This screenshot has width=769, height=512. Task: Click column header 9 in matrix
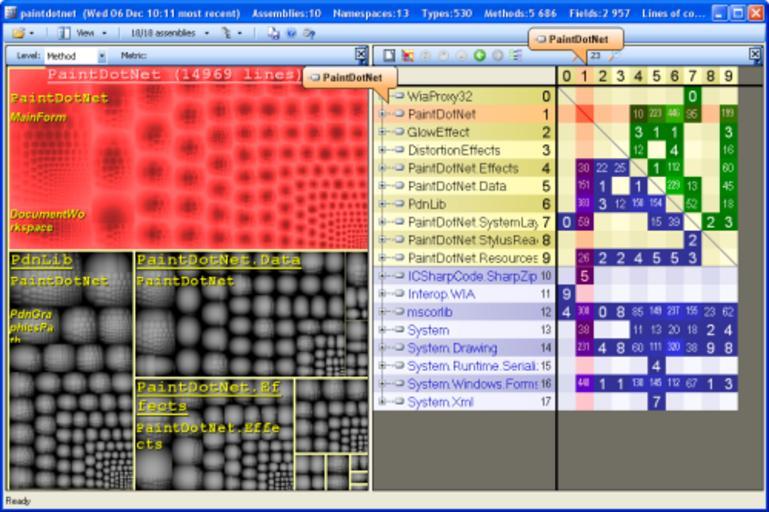[728, 76]
